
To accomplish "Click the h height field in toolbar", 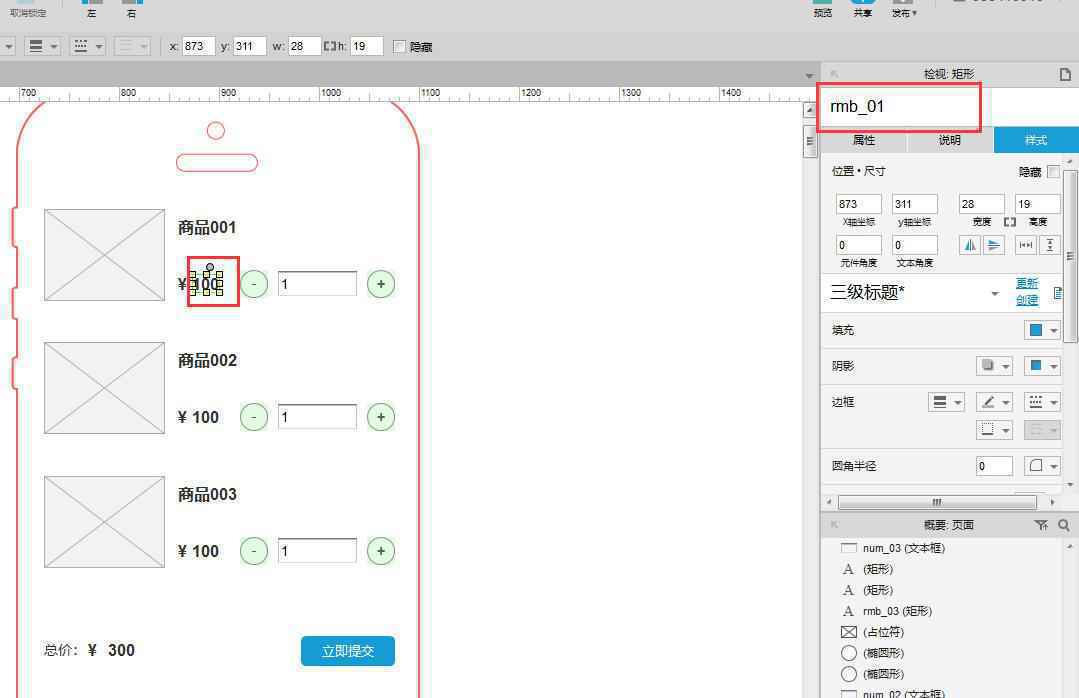I will [366, 46].
